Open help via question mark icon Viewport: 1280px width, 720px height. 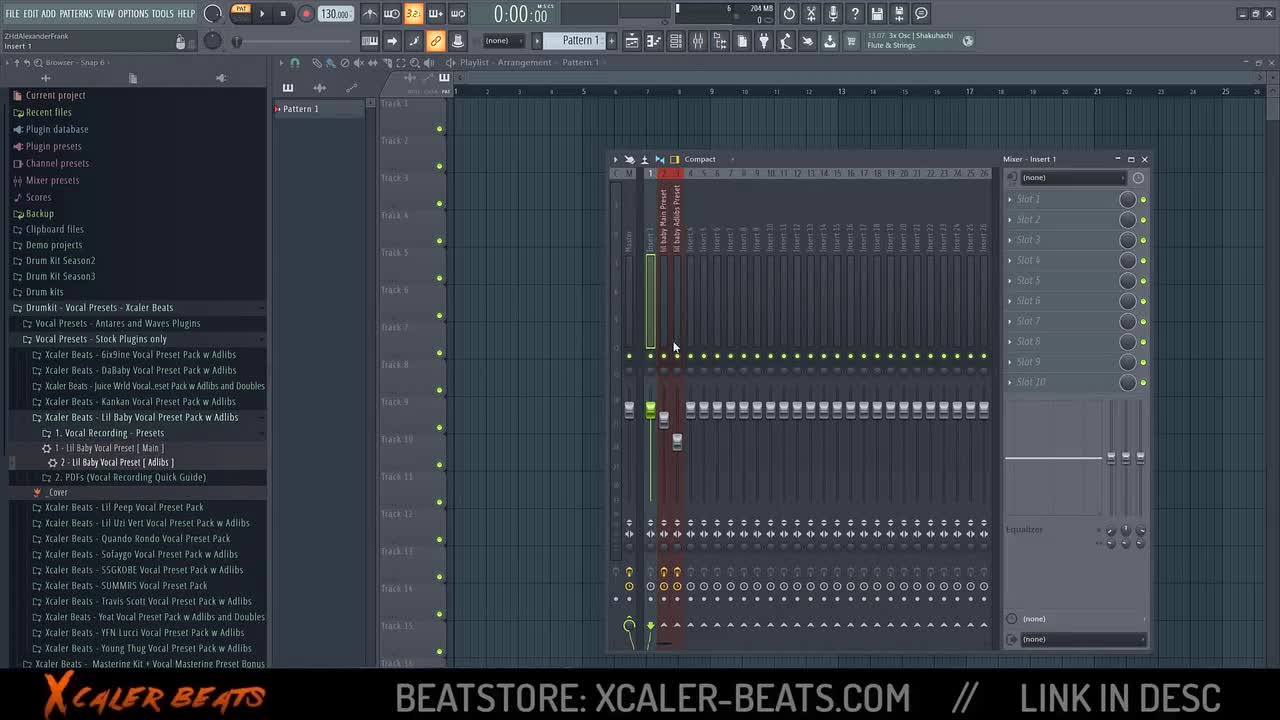(x=855, y=14)
